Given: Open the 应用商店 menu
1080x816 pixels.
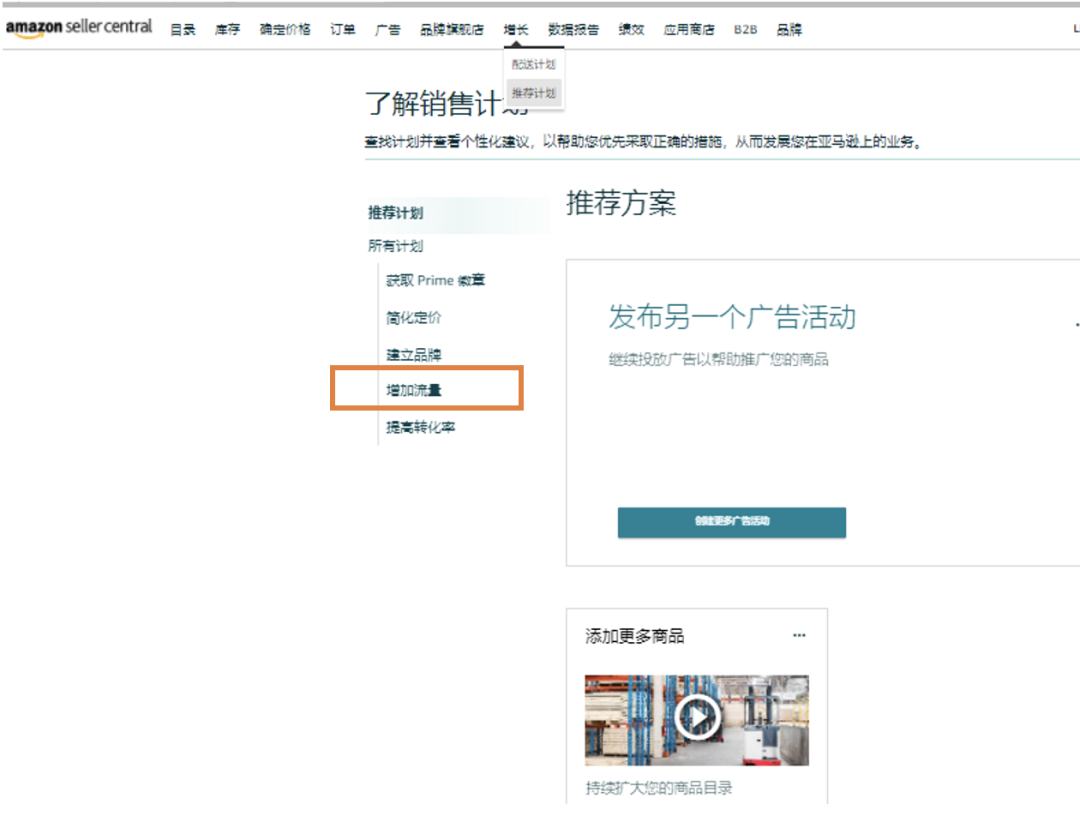Looking at the screenshot, I should 688,30.
